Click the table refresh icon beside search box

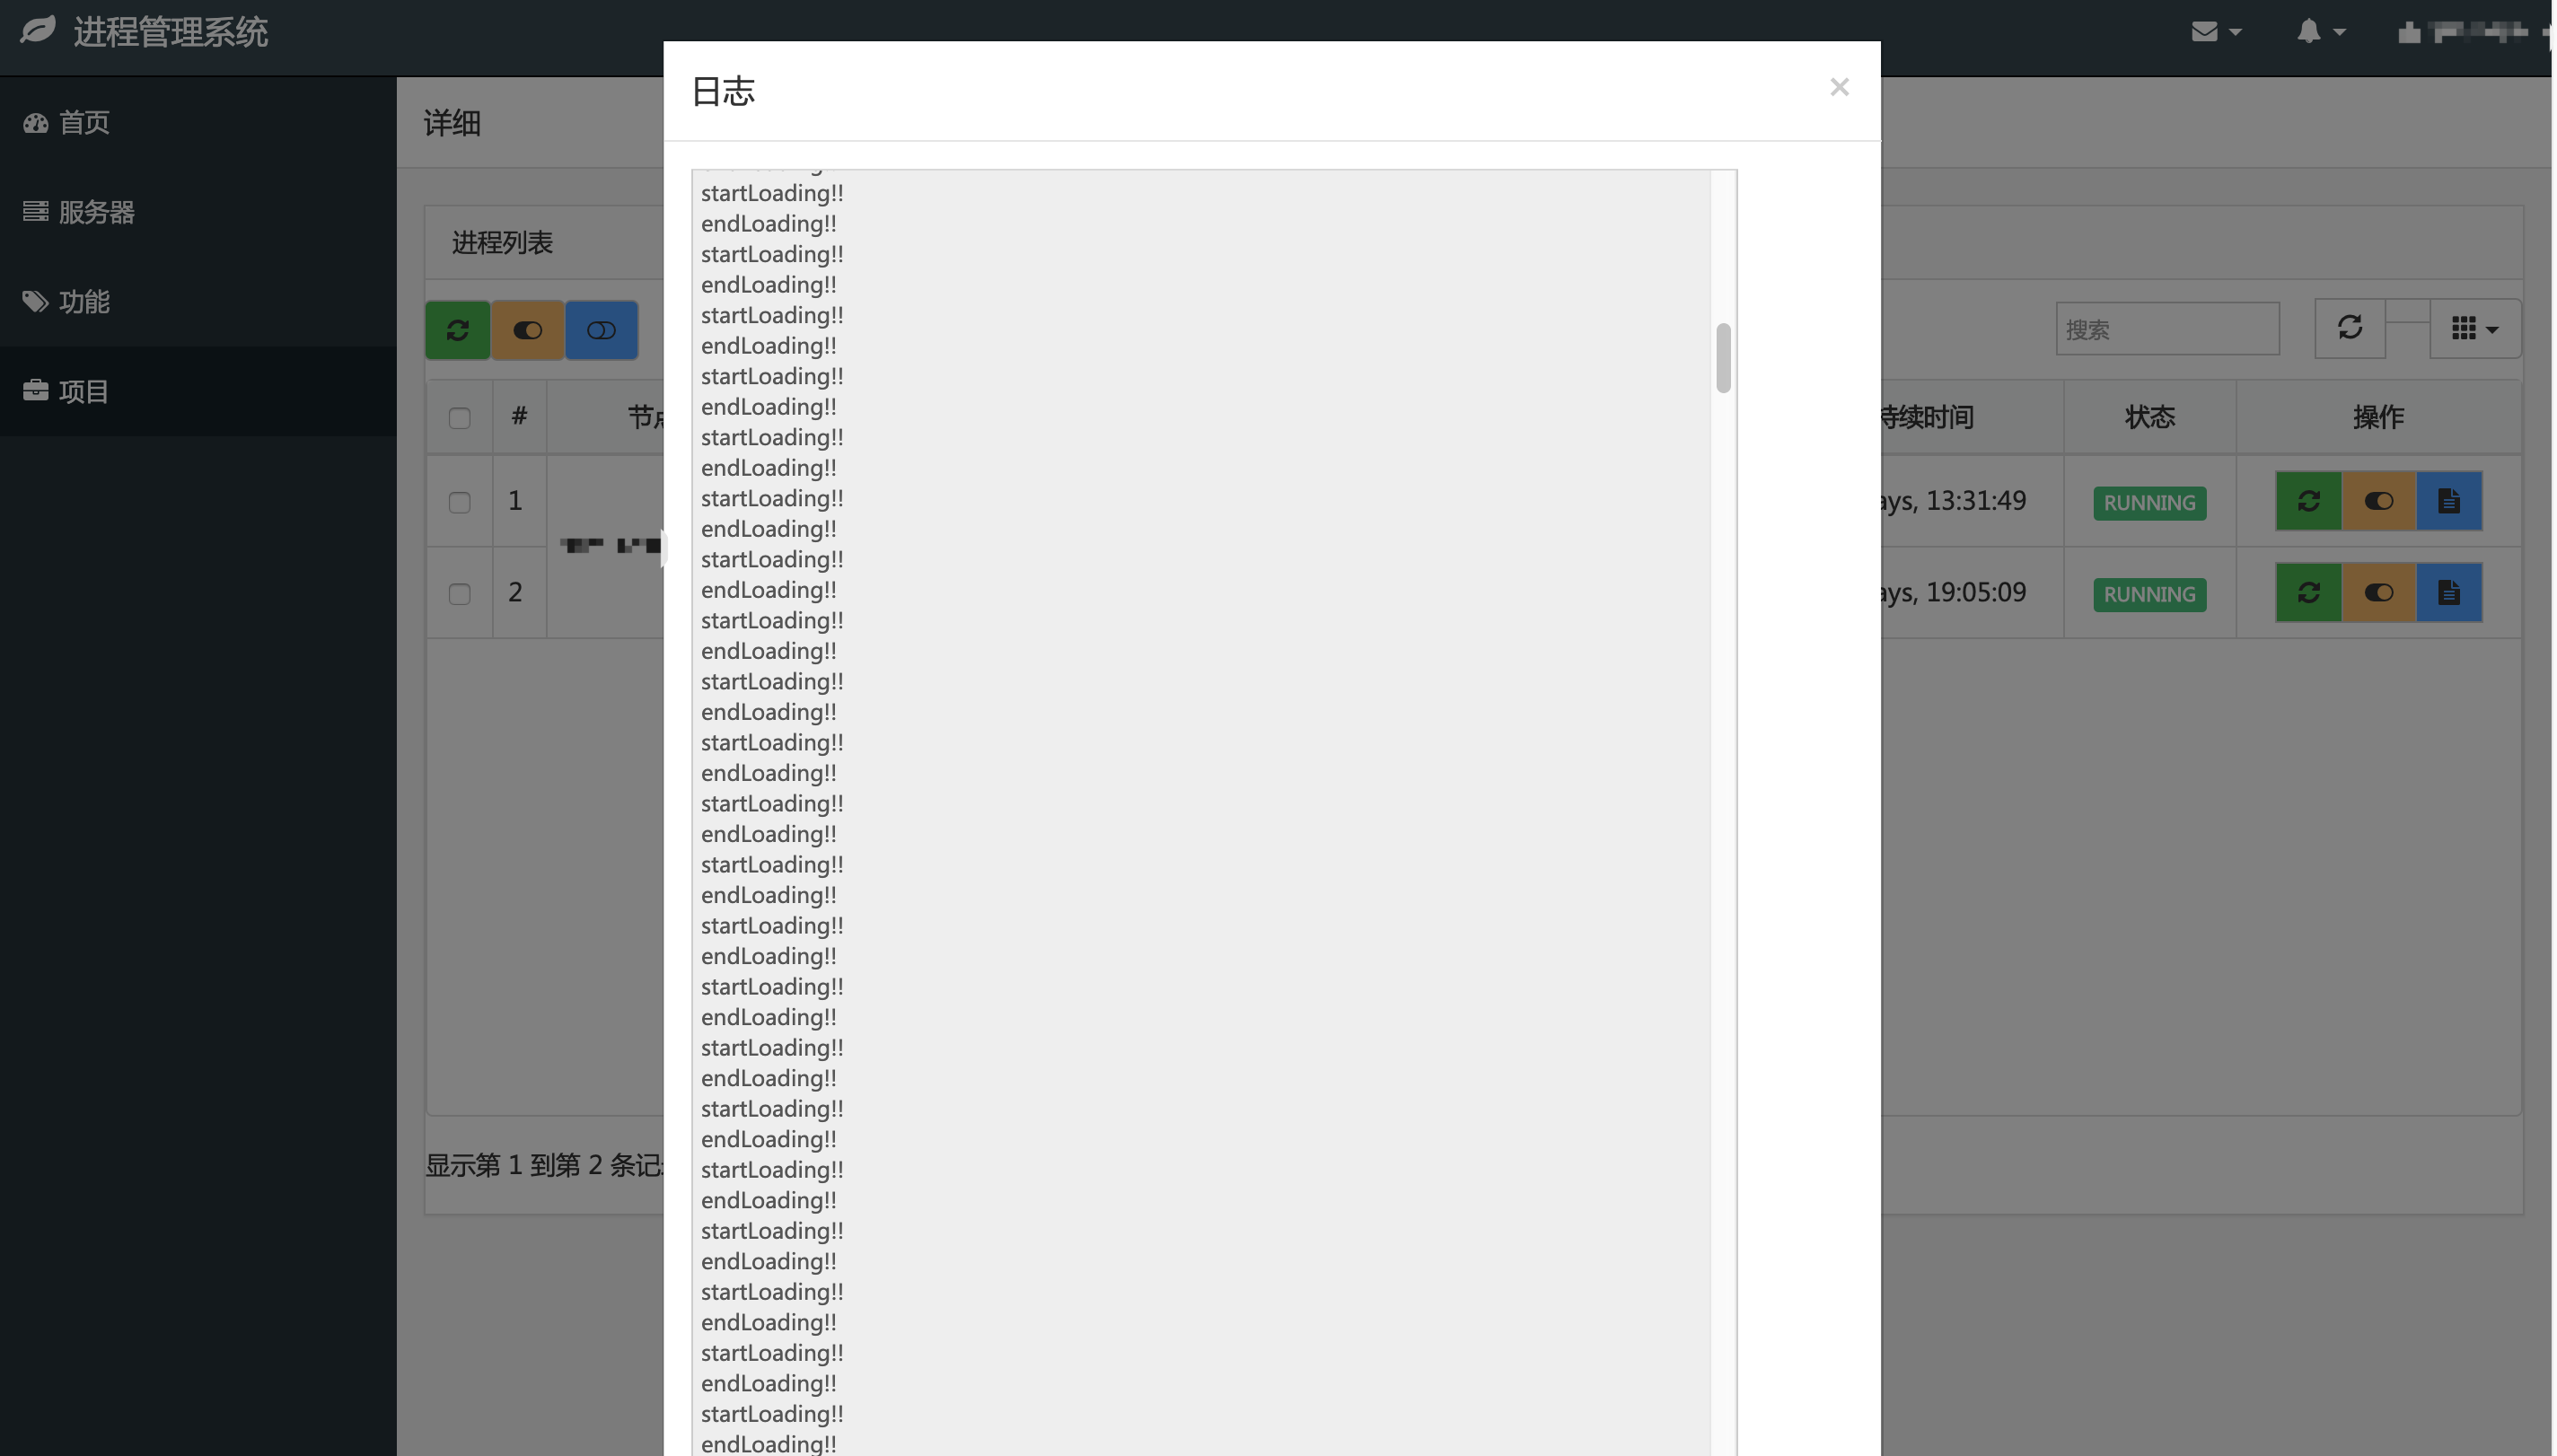coord(2350,328)
